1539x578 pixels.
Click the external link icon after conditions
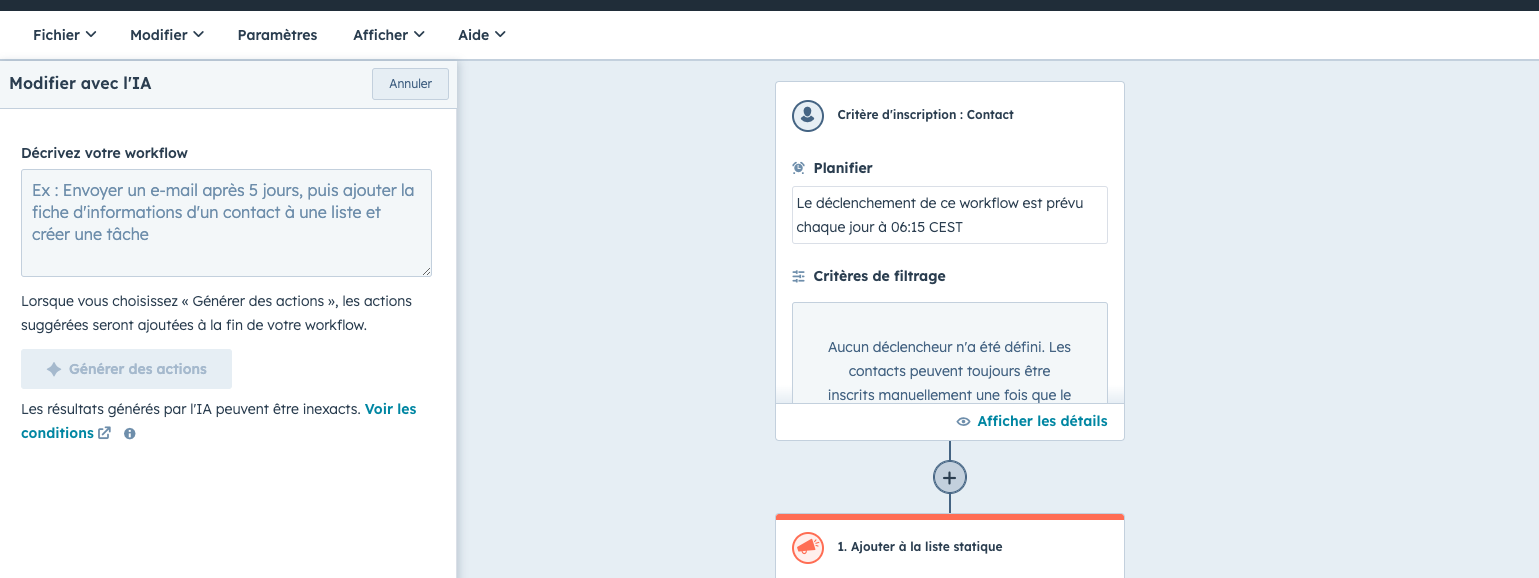pos(104,433)
